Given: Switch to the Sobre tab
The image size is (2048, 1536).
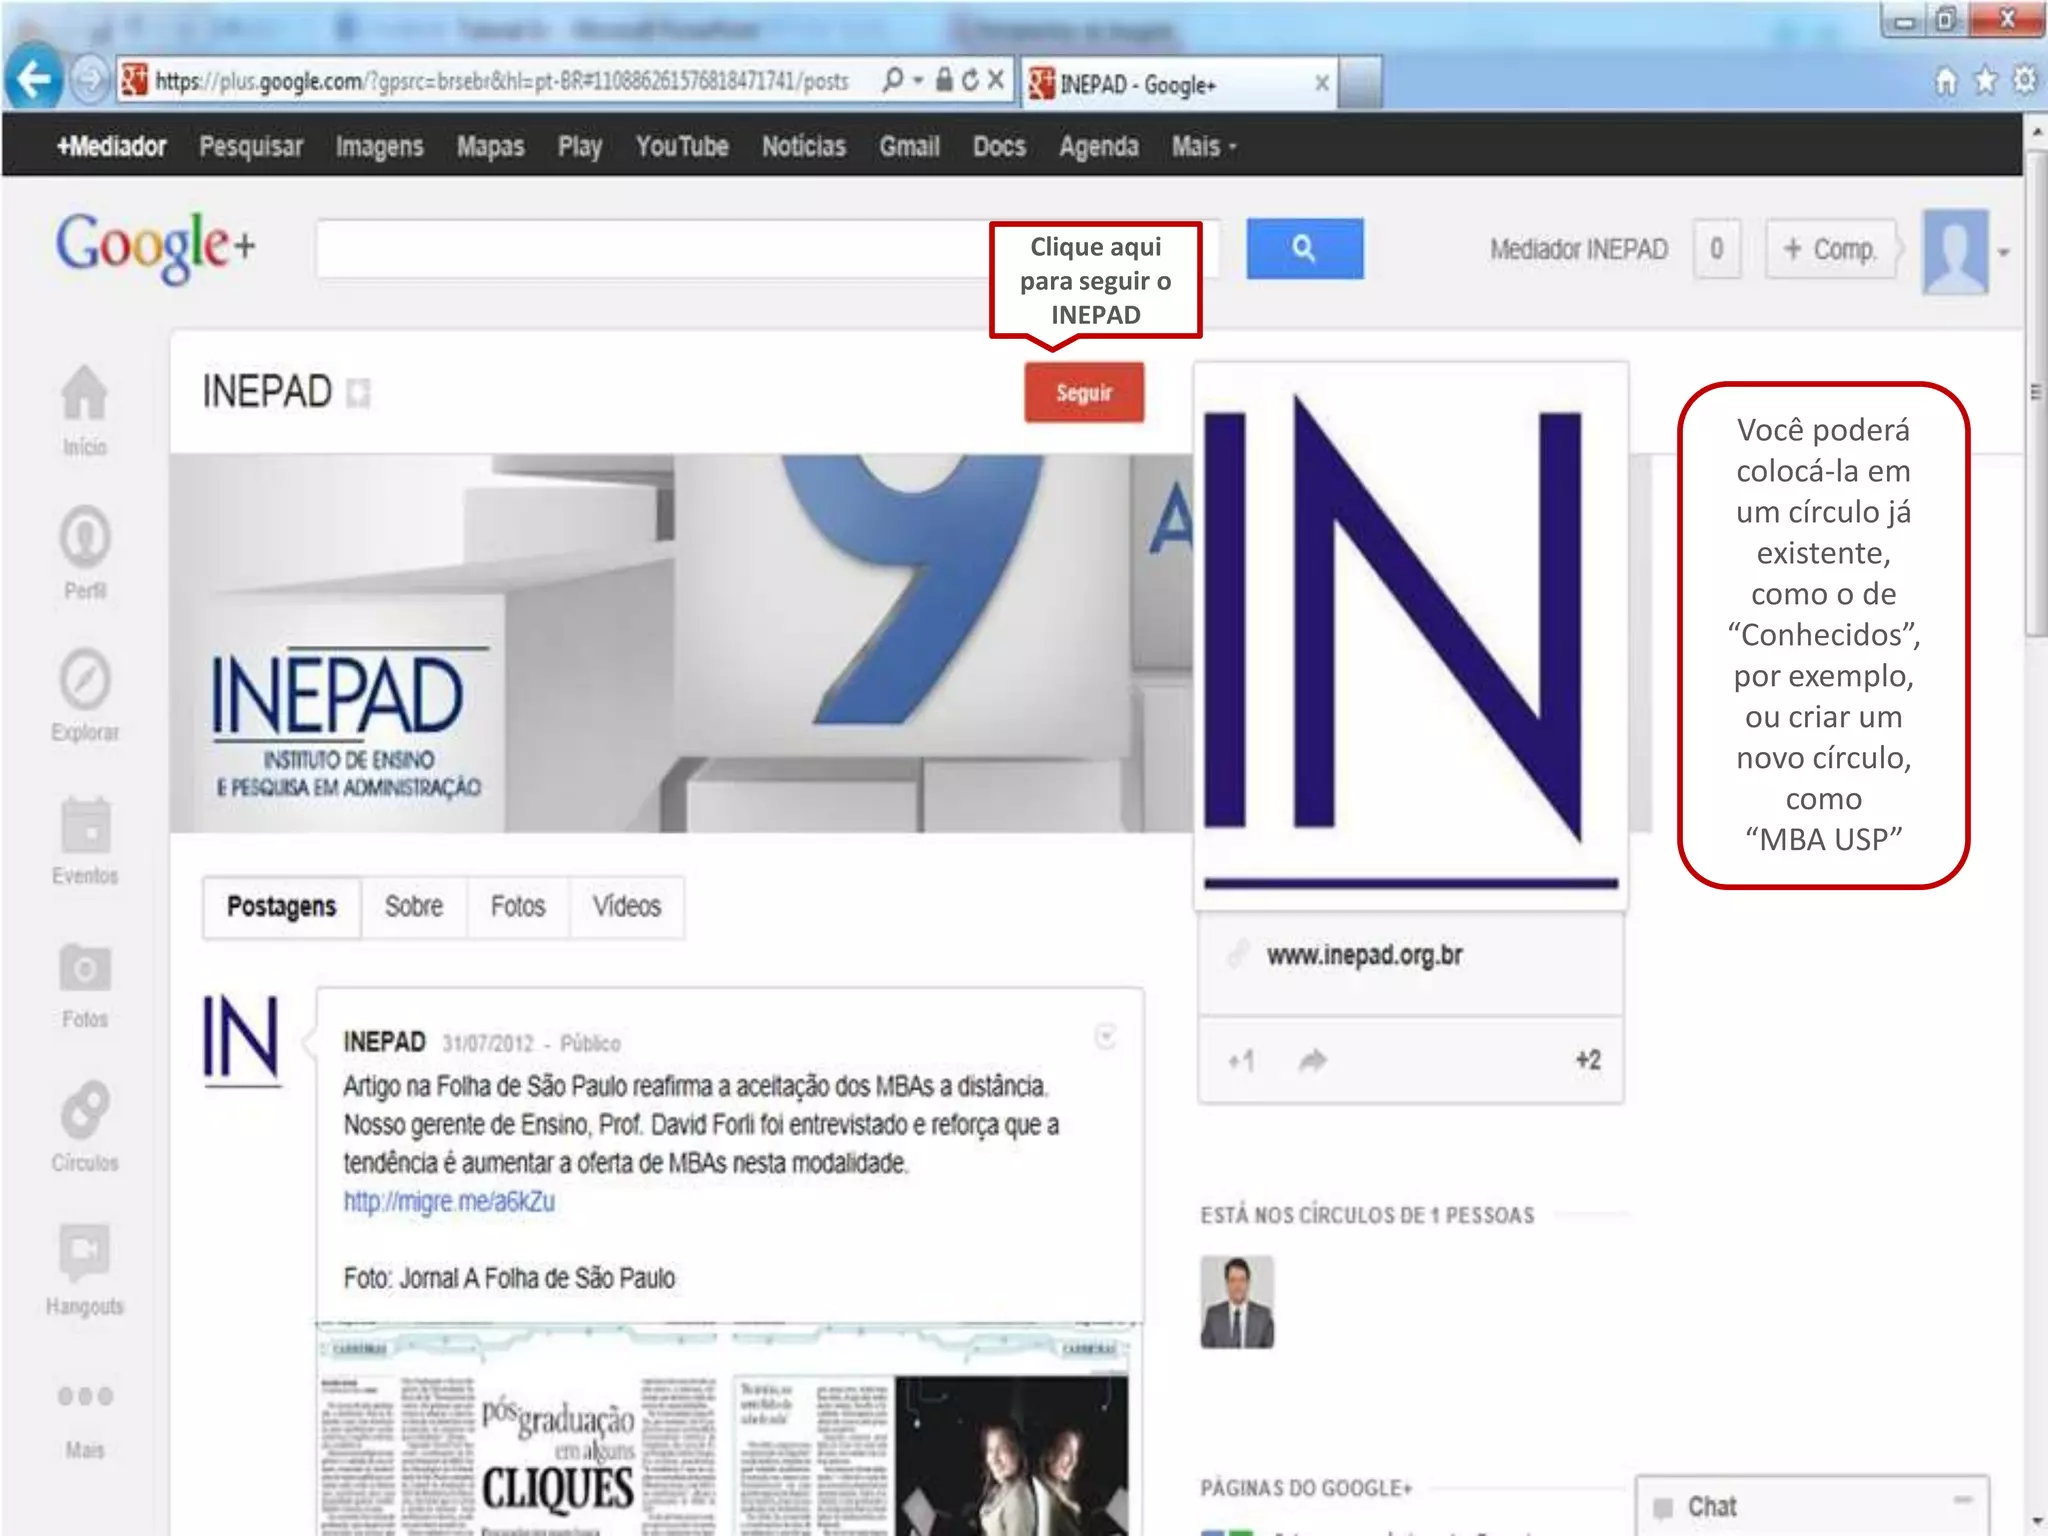Looking at the screenshot, I should (x=414, y=907).
